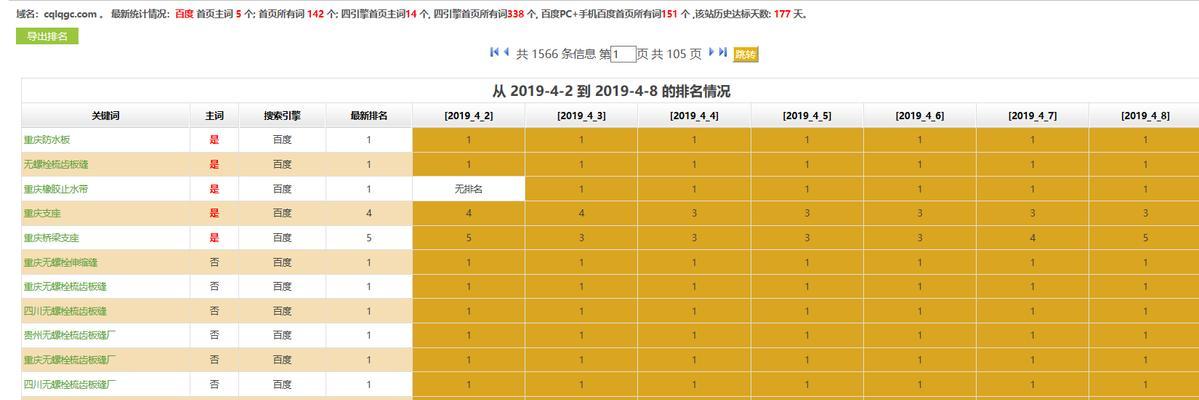This screenshot has height=400, width=1199.
Task: Click the 无排名 cell in 重庆橡胶止水带 row
Action: click(x=469, y=189)
